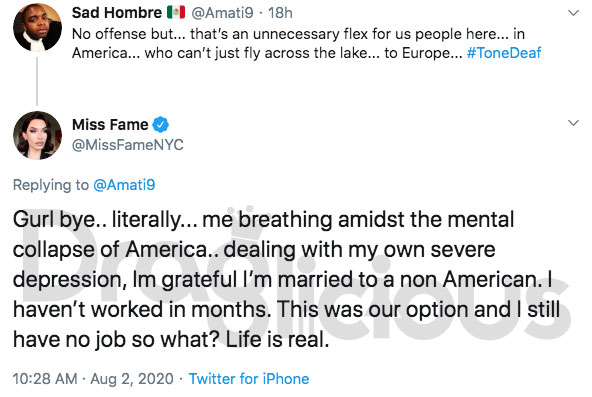This screenshot has width=592, height=397.
Task: Open Sad Hombre's profile avatar
Action: click(x=37, y=27)
